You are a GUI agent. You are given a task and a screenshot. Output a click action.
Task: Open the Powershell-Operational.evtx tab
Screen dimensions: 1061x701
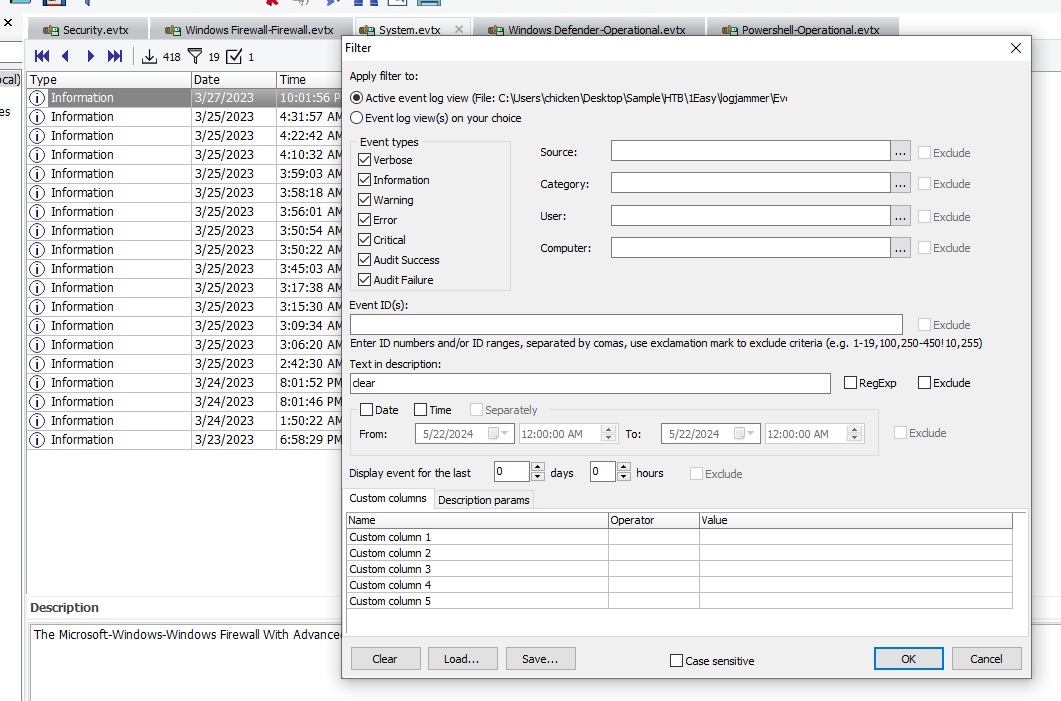tap(802, 30)
